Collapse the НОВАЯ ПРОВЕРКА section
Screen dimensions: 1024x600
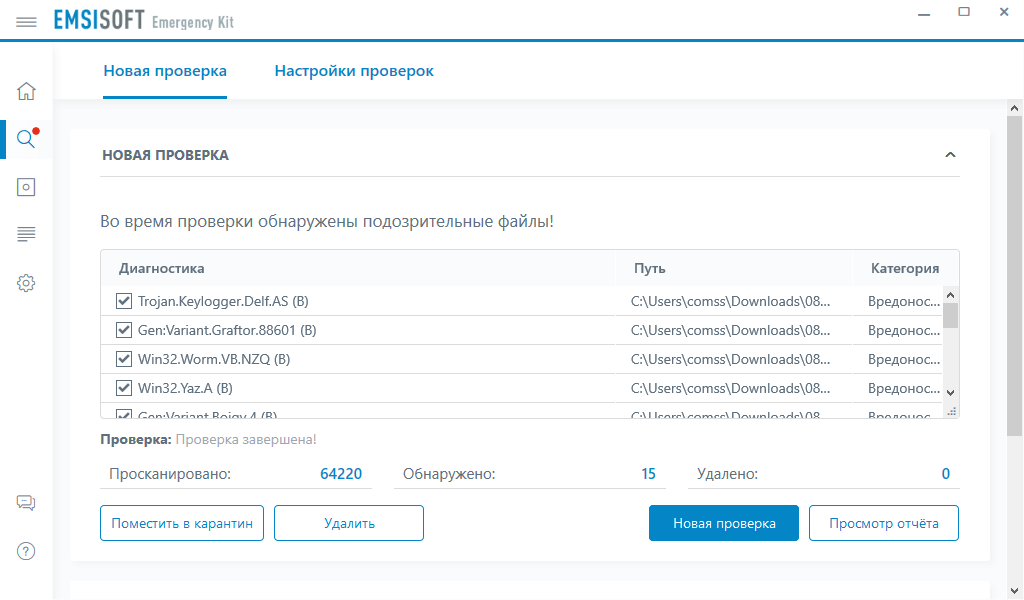tap(950, 155)
